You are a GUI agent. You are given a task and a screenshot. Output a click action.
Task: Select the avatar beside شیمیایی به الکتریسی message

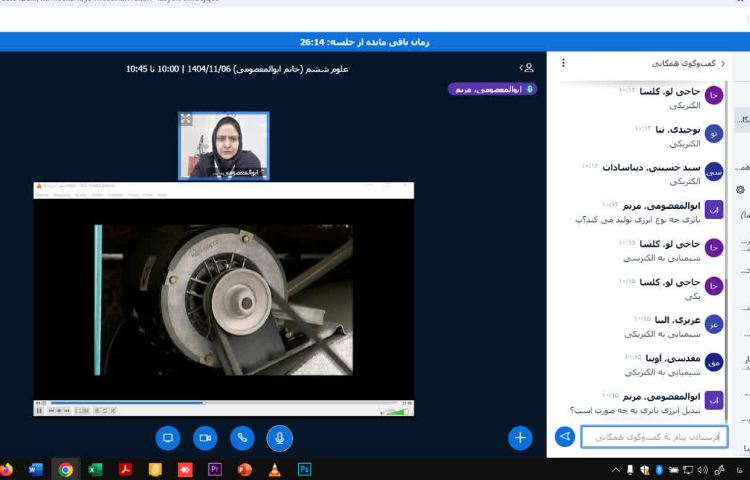click(714, 248)
